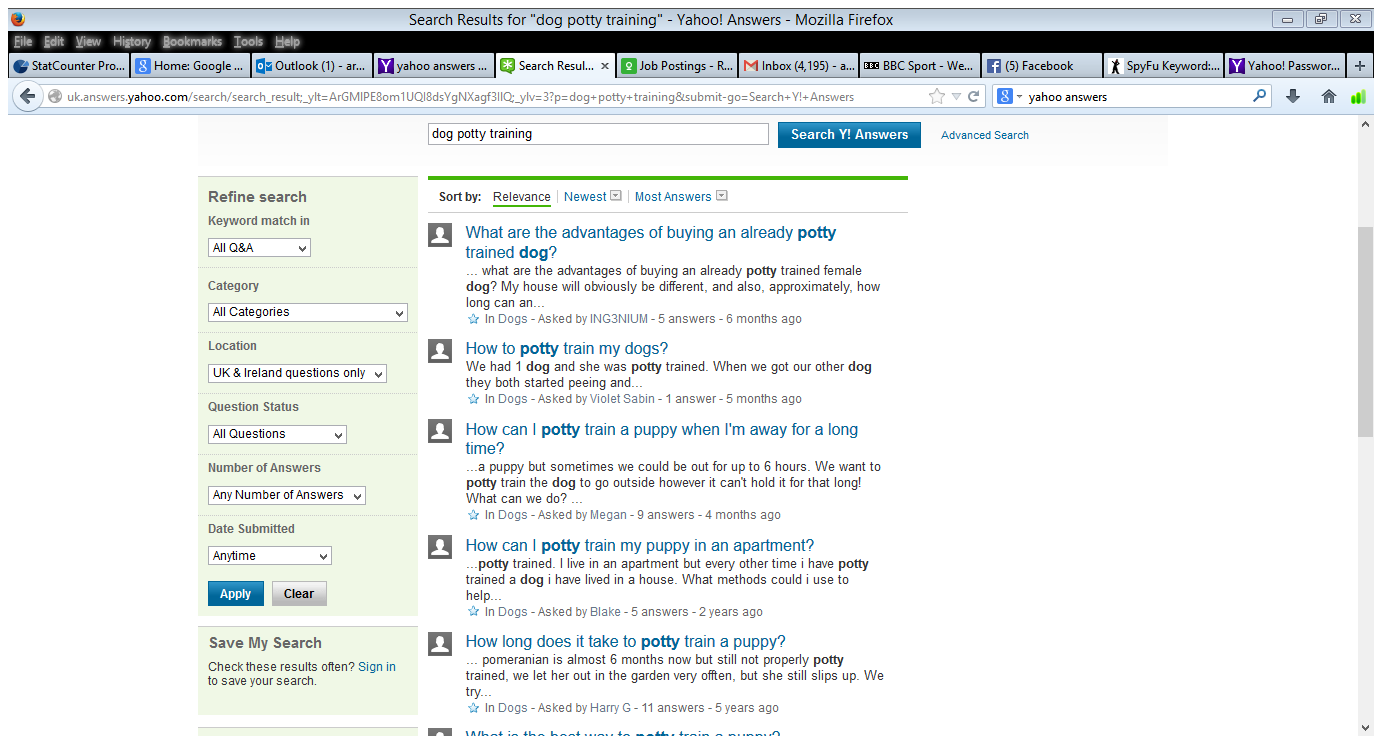
Task: Open the Location dropdown for UK & Ireland
Action: 297,373
